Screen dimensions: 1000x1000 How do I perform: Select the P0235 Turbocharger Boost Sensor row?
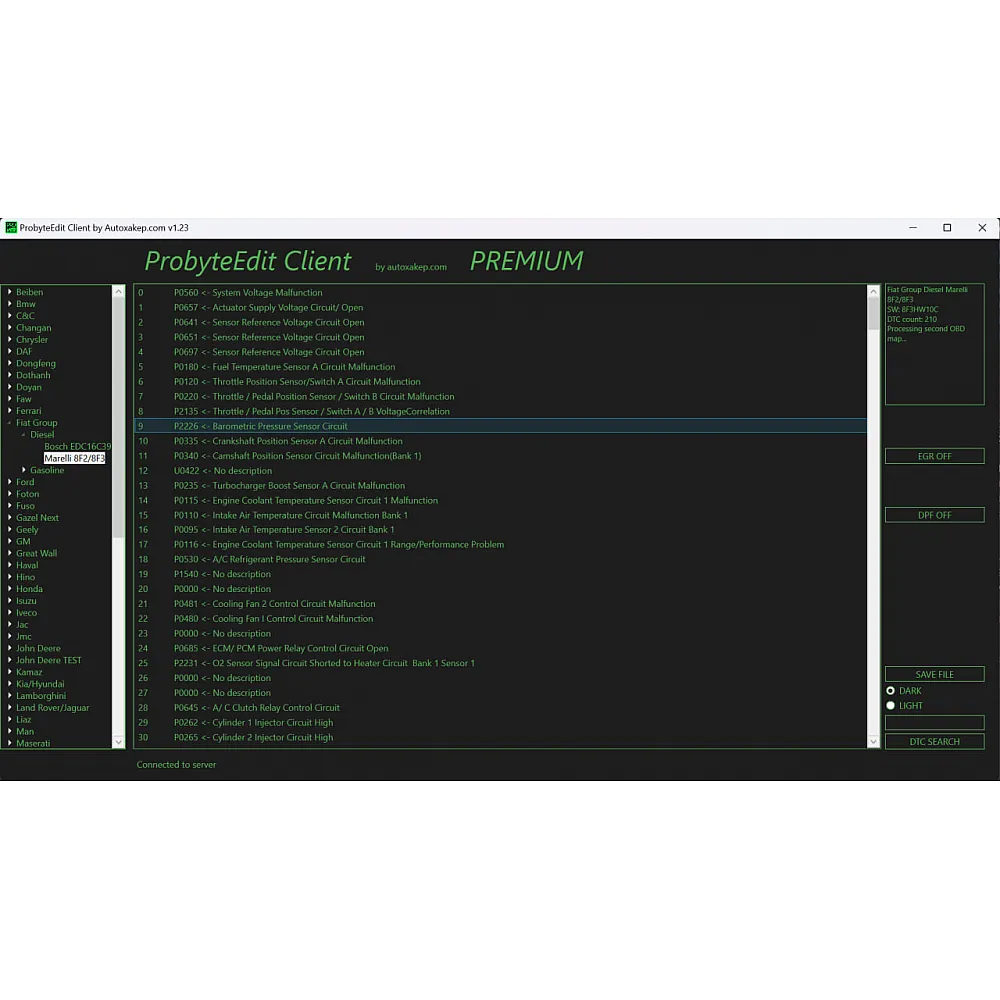click(308, 486)
